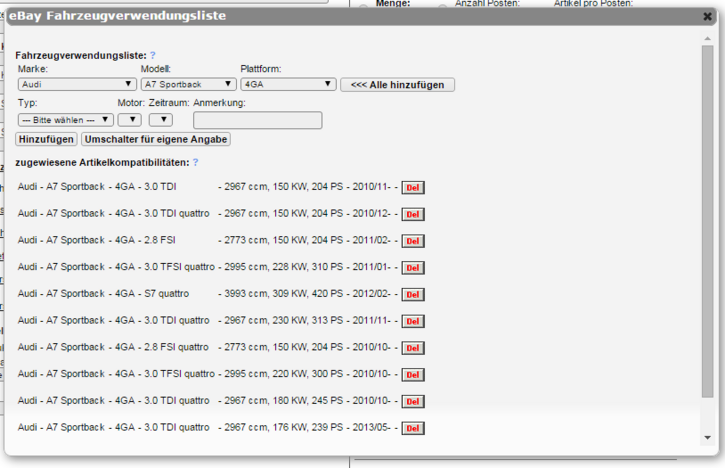
Task: Click the Alle hinzufügen button
Action: pos(398,85)
